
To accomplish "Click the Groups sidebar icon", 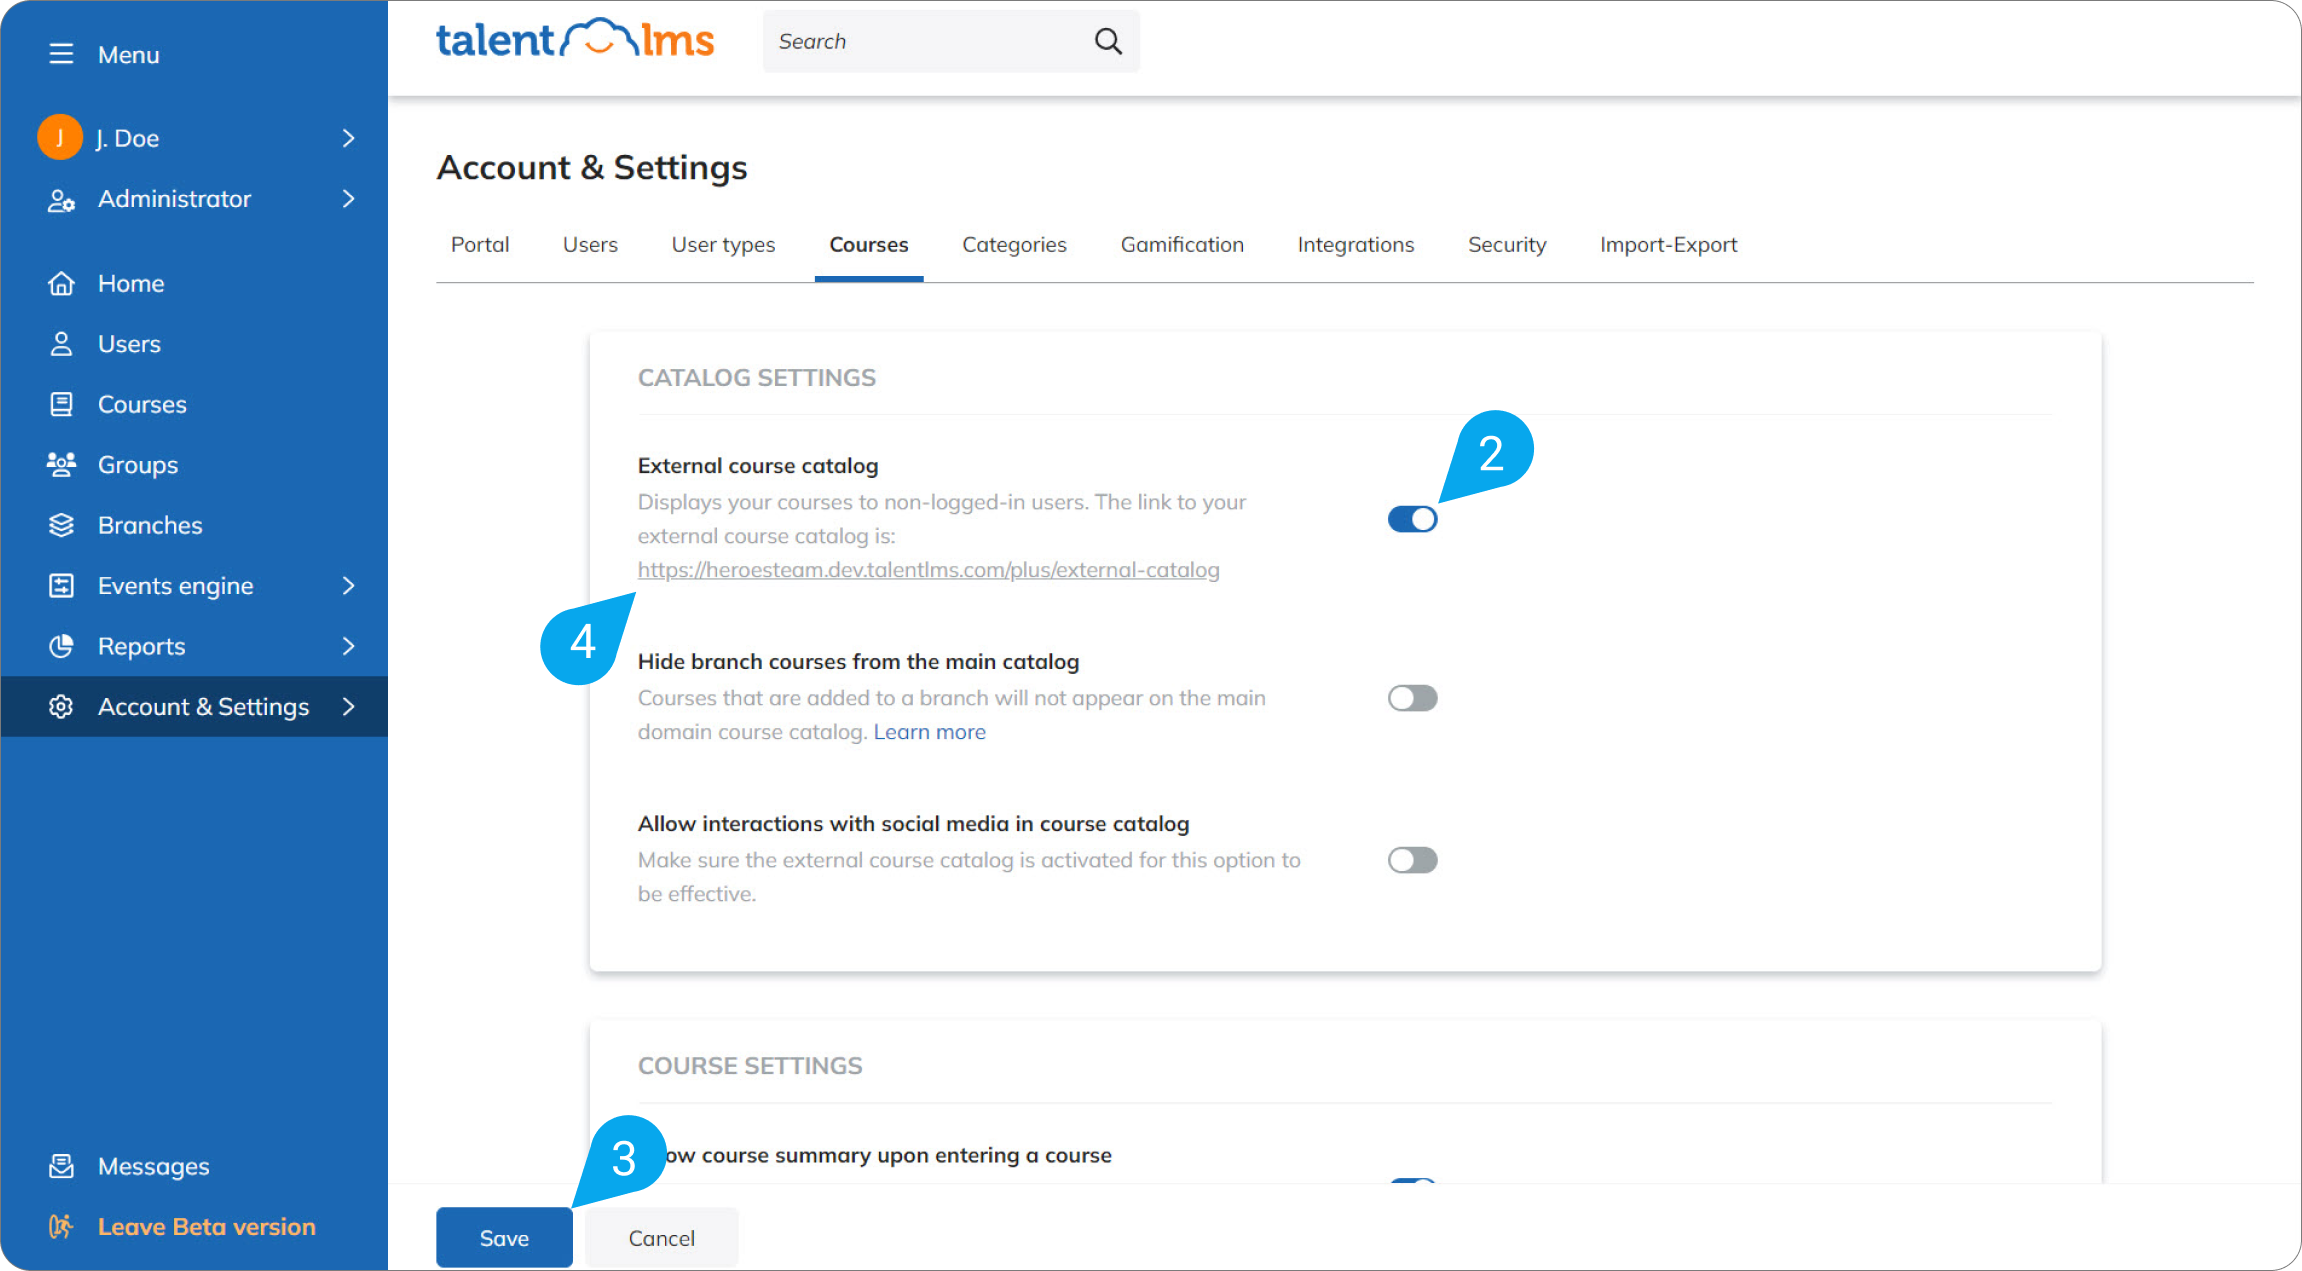I will (62, 464).
